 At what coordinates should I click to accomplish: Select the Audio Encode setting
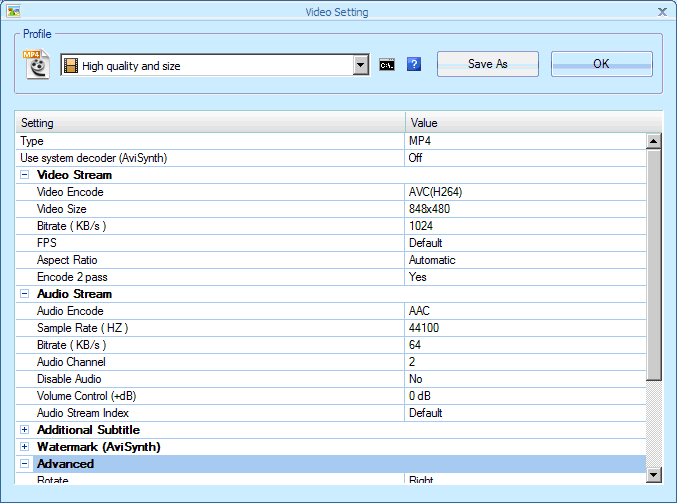coord(70,311)
